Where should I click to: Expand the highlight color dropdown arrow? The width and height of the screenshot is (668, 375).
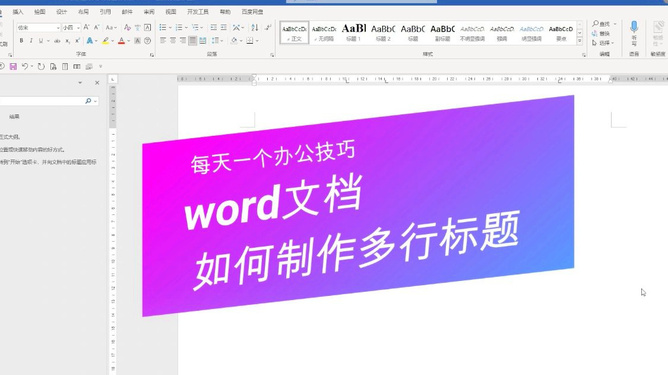[x=112, y=41]
